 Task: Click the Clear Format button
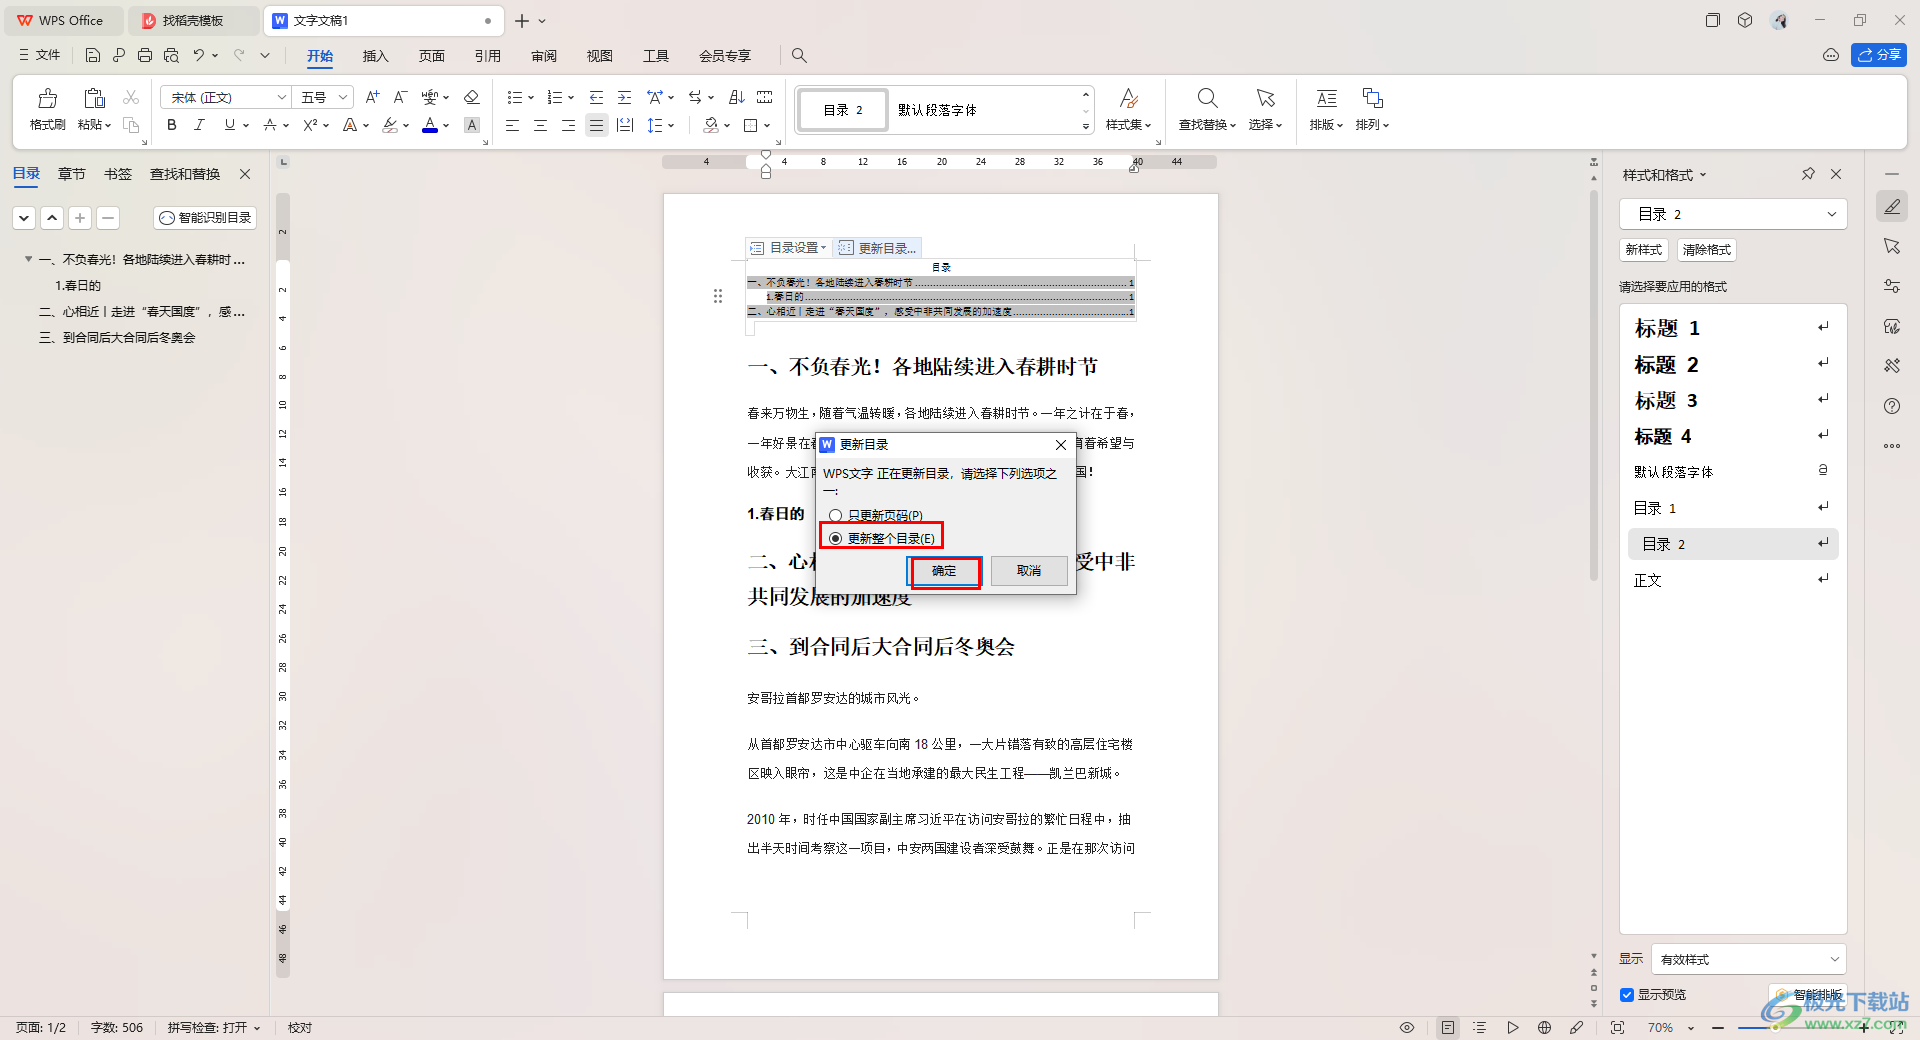[1707, 250]
